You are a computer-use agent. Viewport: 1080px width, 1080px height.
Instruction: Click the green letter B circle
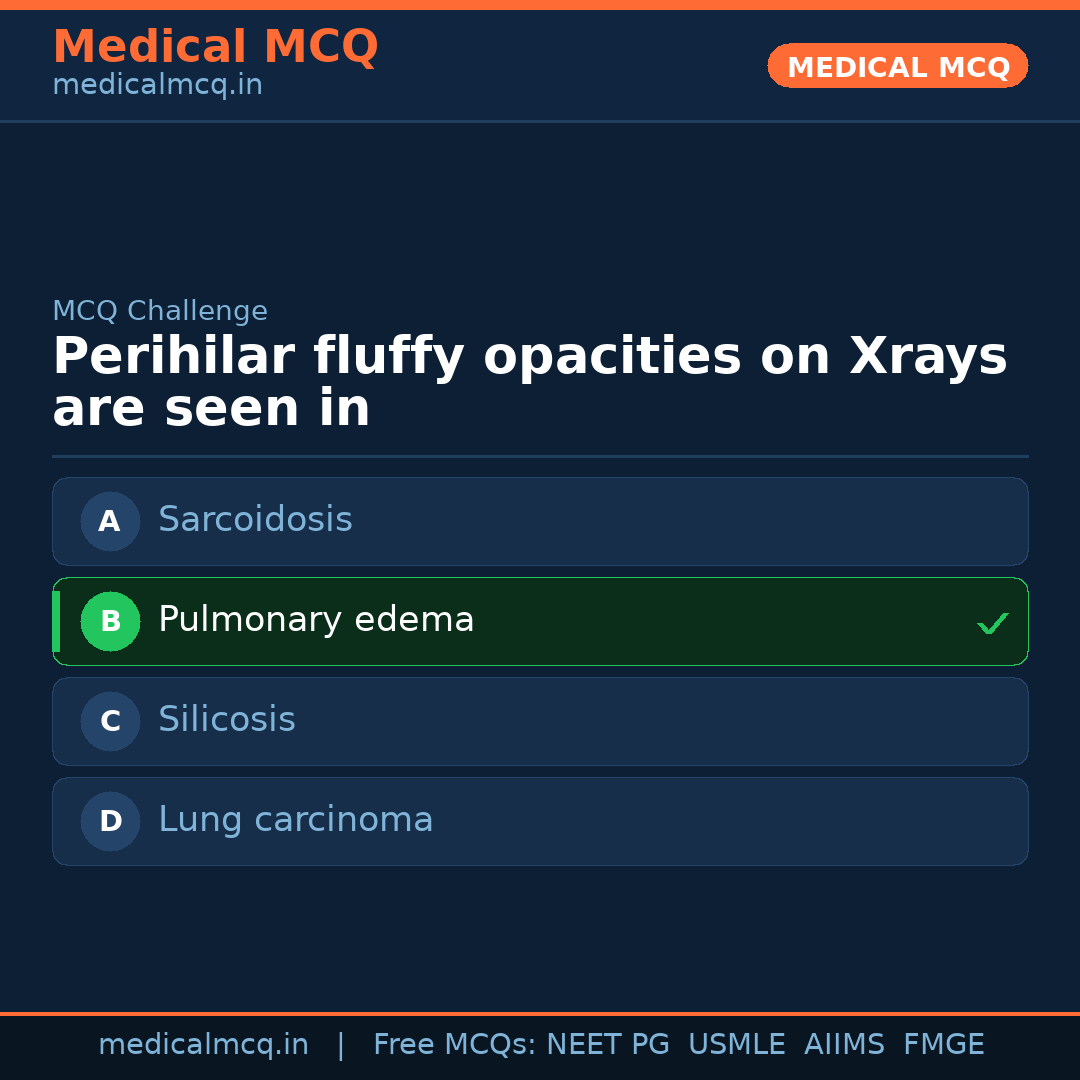pos(110,621)
